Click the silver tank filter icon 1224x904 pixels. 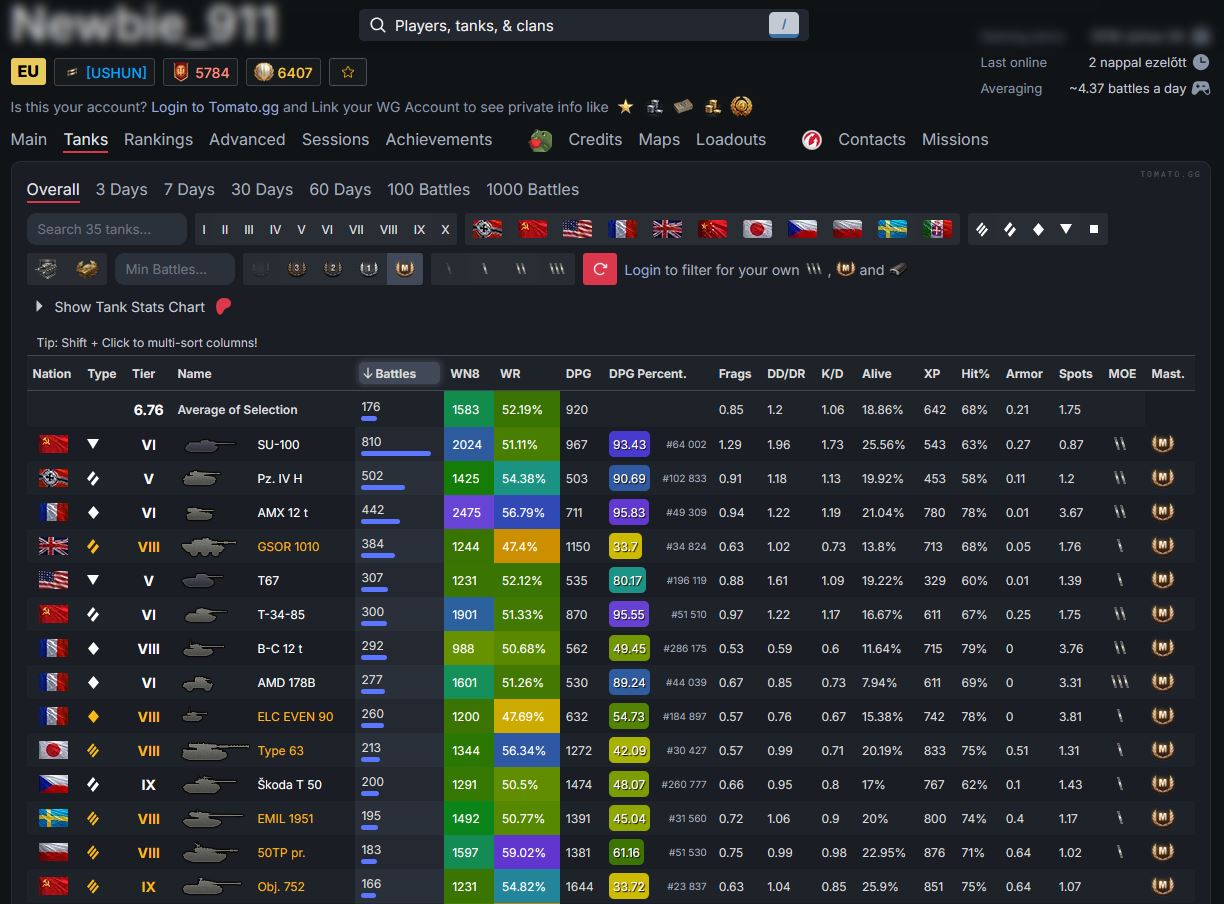tap(47, 269)
